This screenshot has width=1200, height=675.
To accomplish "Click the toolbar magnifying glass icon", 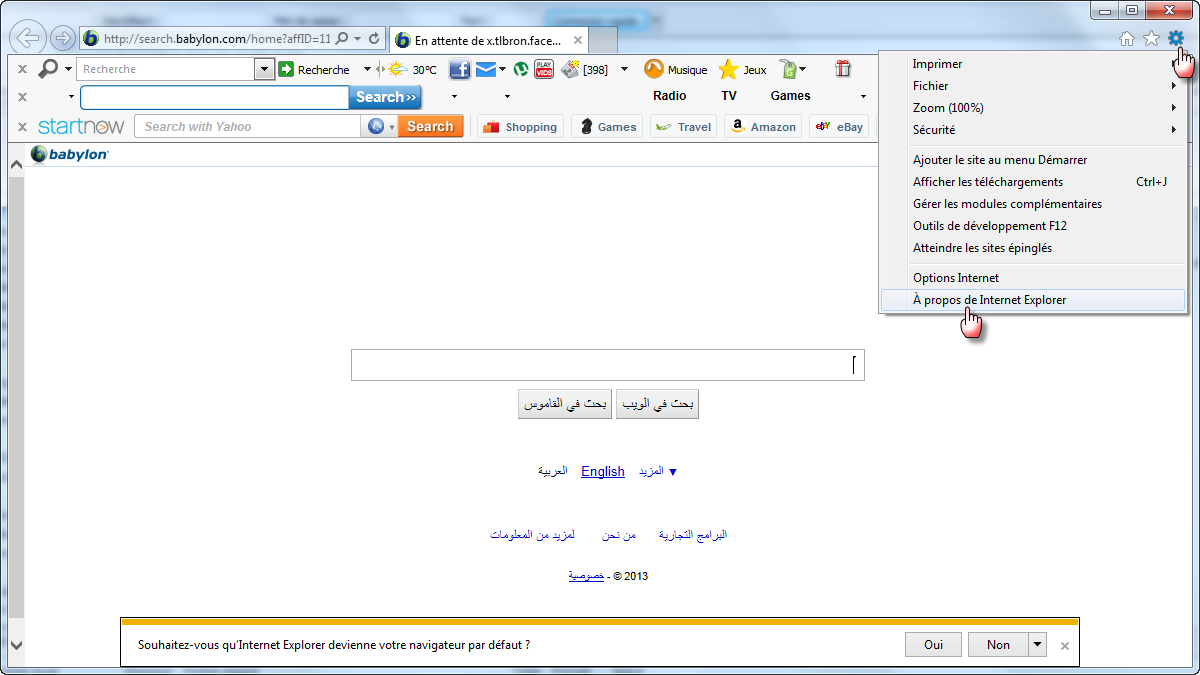I will 48,69.
